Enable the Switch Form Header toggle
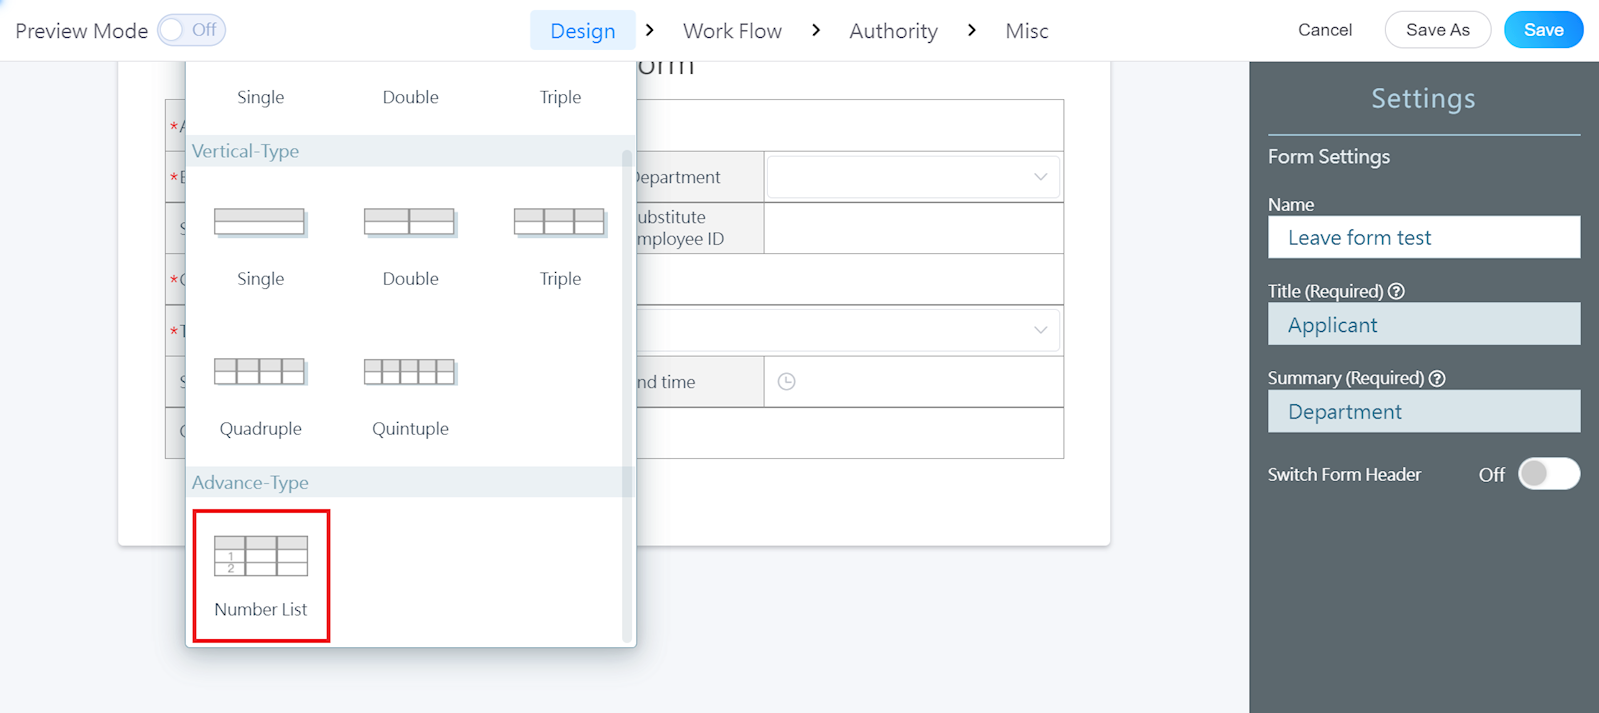1599x713 pixels. tap(1548, 474)
